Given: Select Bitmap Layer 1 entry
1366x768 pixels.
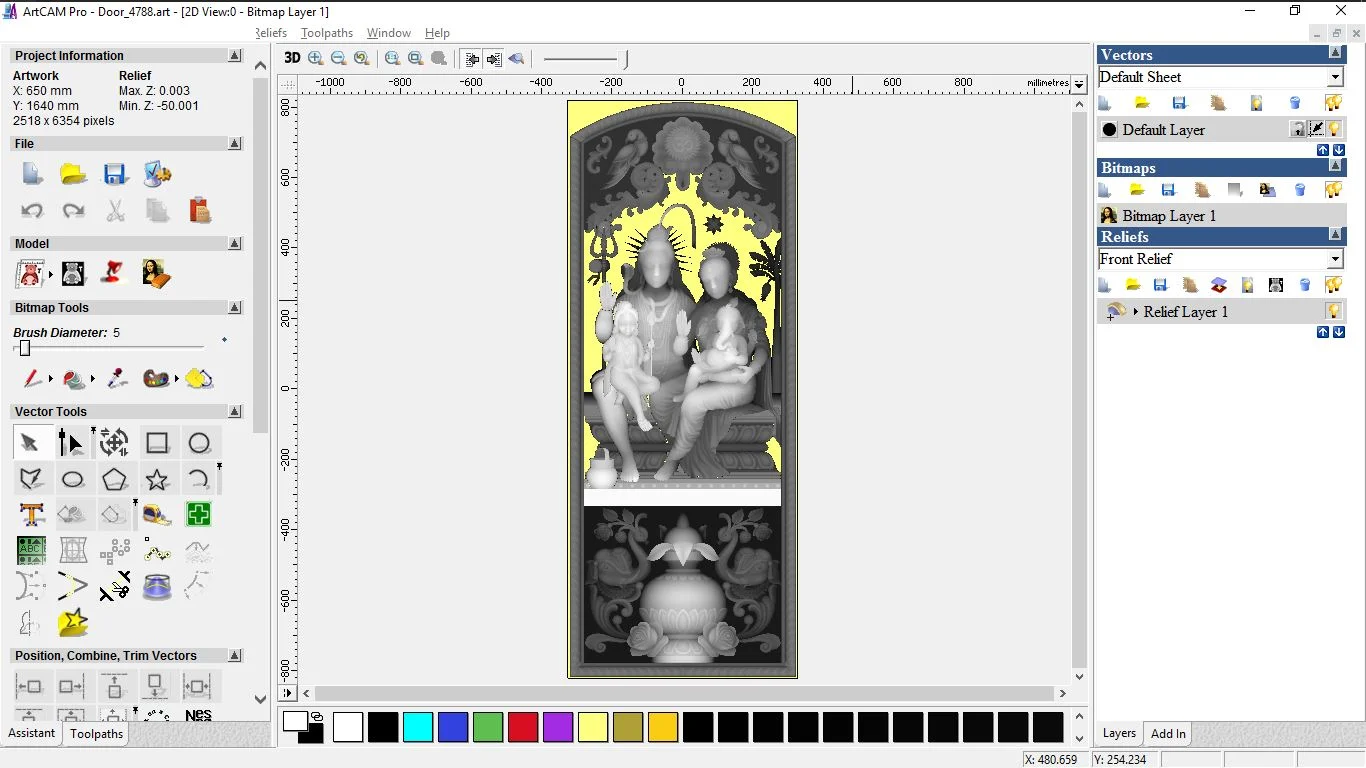Looking at the screenshot, I should point(1169,216).
